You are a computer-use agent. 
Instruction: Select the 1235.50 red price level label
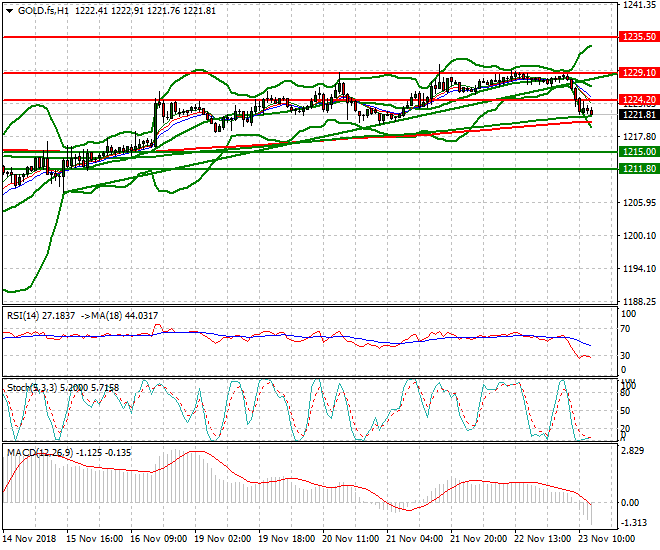(x=639, y=37)
